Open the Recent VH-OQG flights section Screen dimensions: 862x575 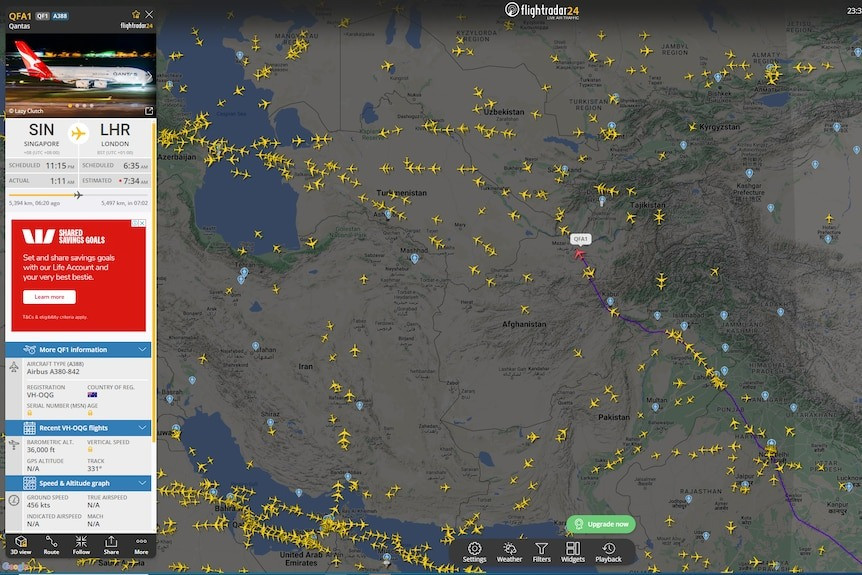(x=78, y=428)
